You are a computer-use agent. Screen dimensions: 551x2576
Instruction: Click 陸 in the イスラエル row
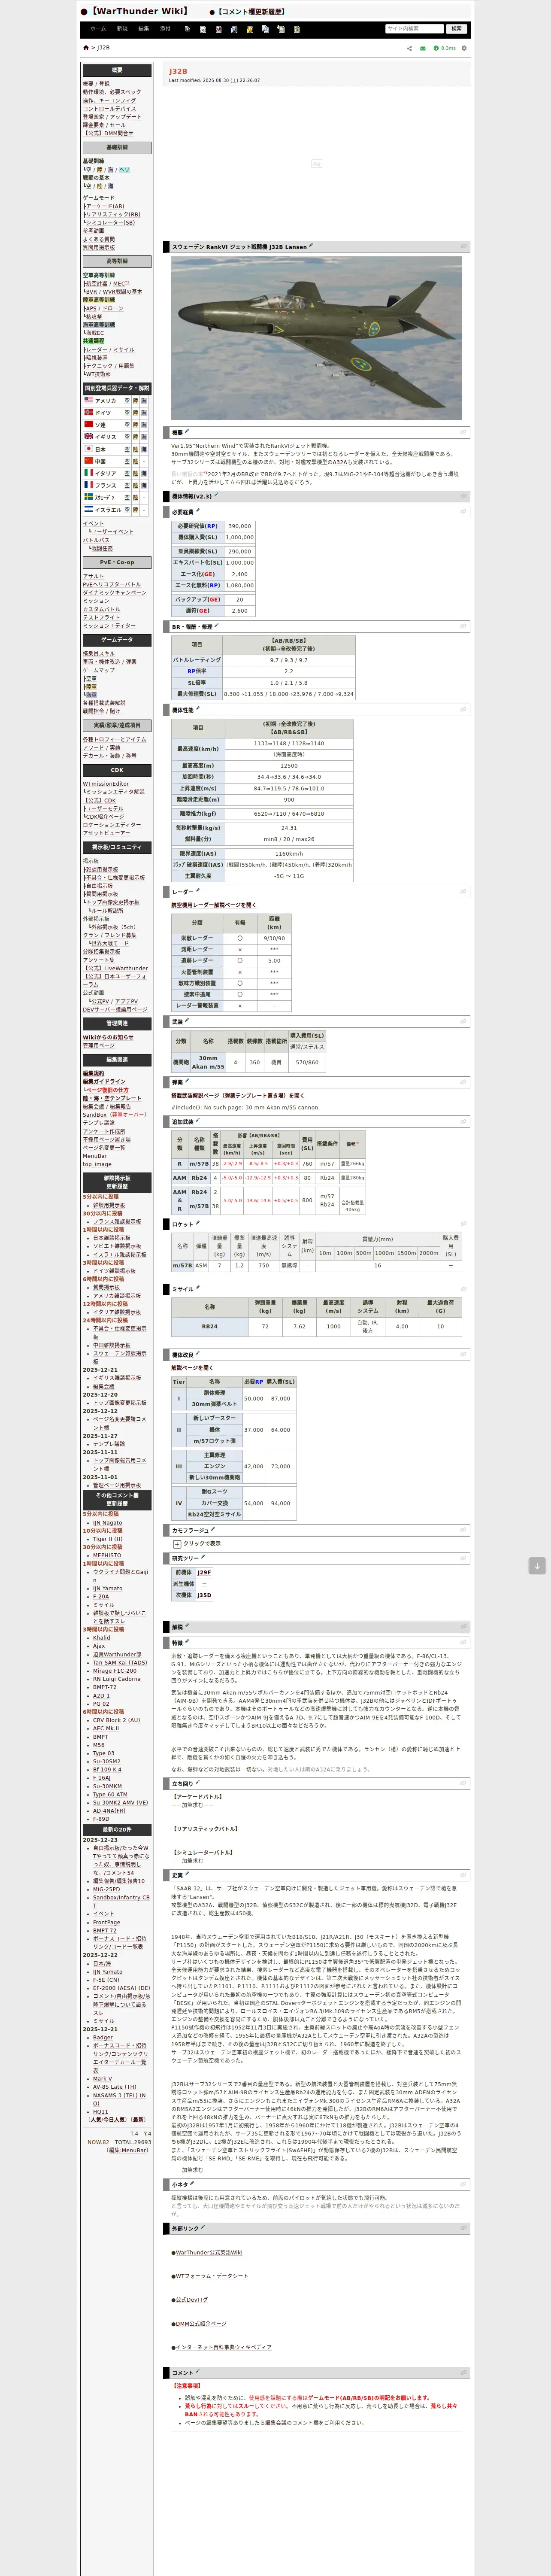(x=136, y=510)
